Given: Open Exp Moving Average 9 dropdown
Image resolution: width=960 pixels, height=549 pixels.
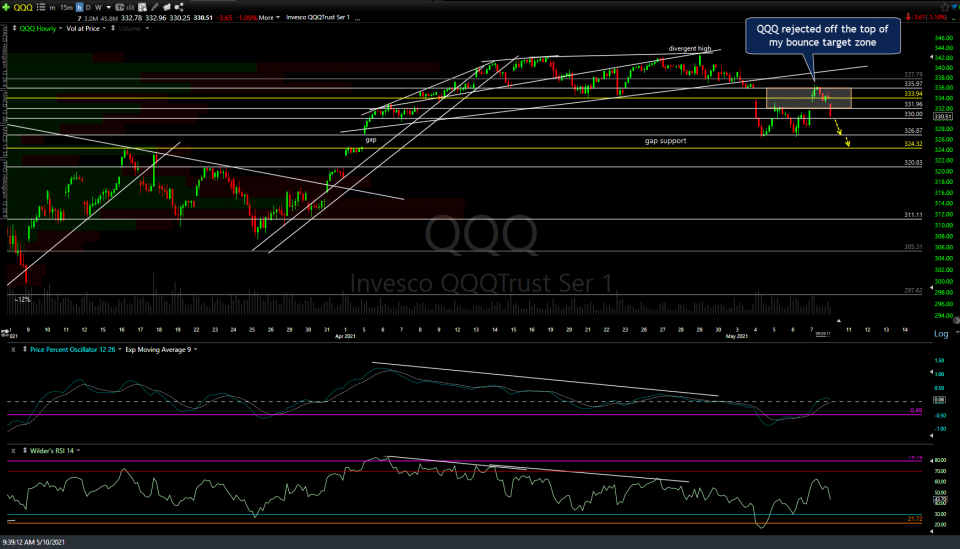Looking at the screenshot, I should (195, 349).
